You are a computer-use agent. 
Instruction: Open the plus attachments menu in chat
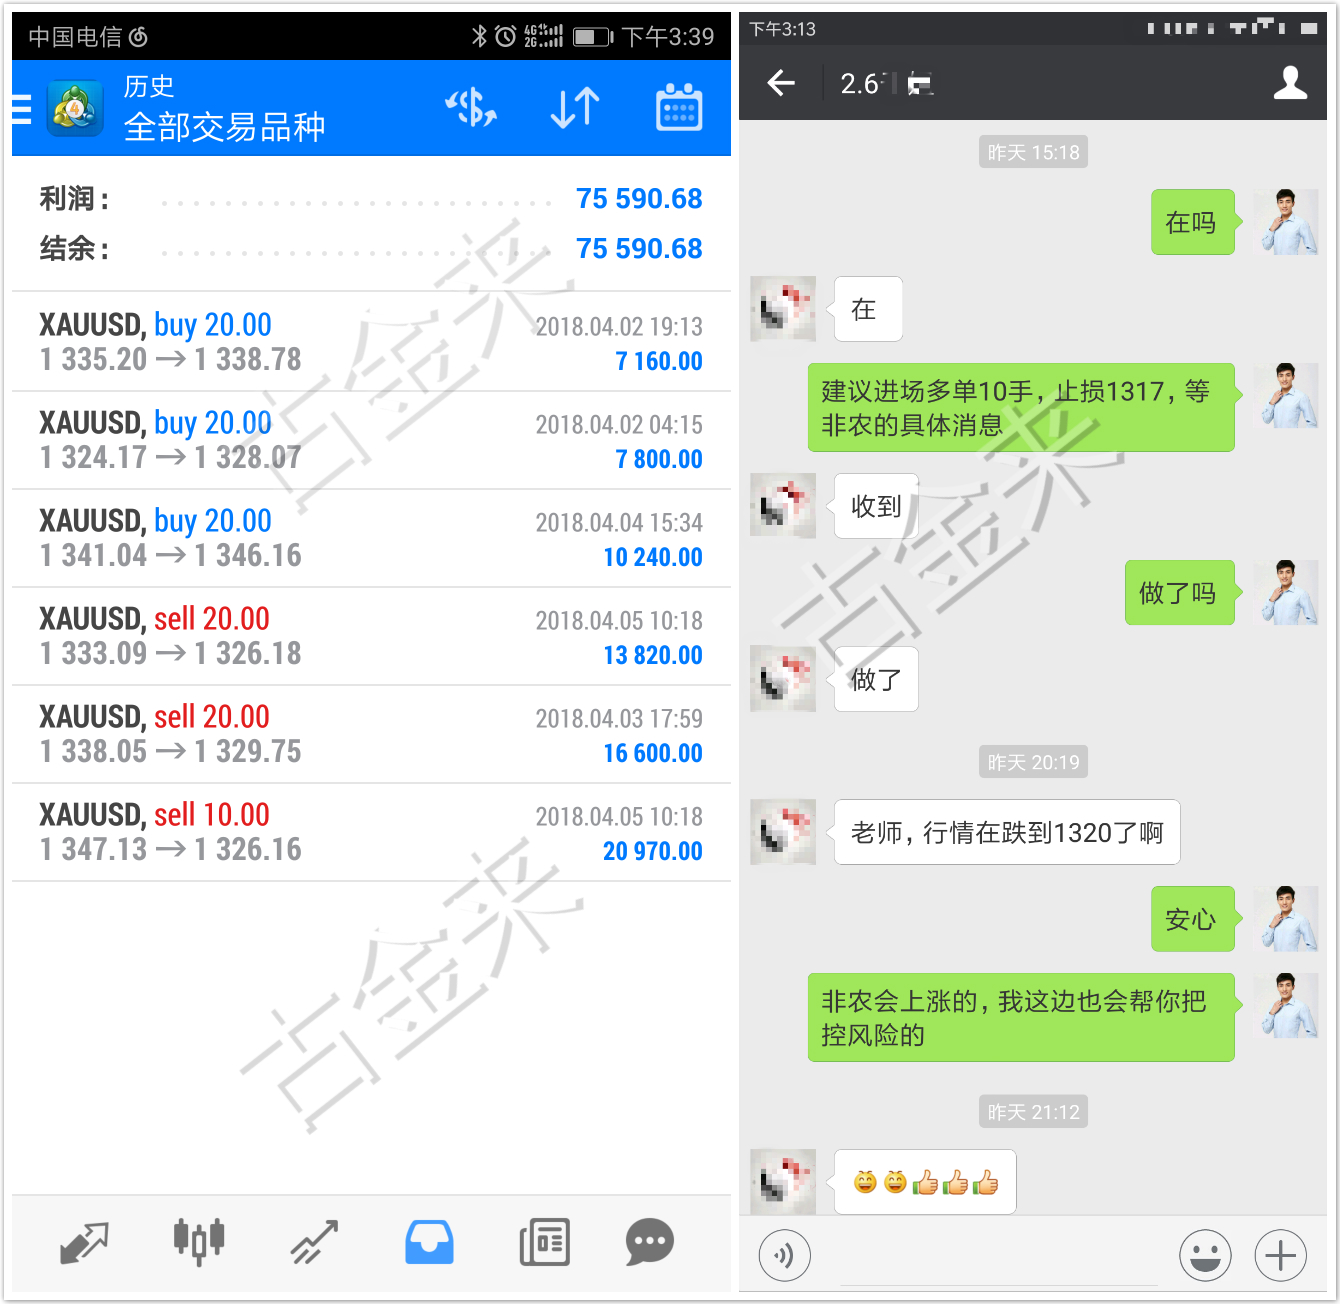click(x=1281, y=1256)
